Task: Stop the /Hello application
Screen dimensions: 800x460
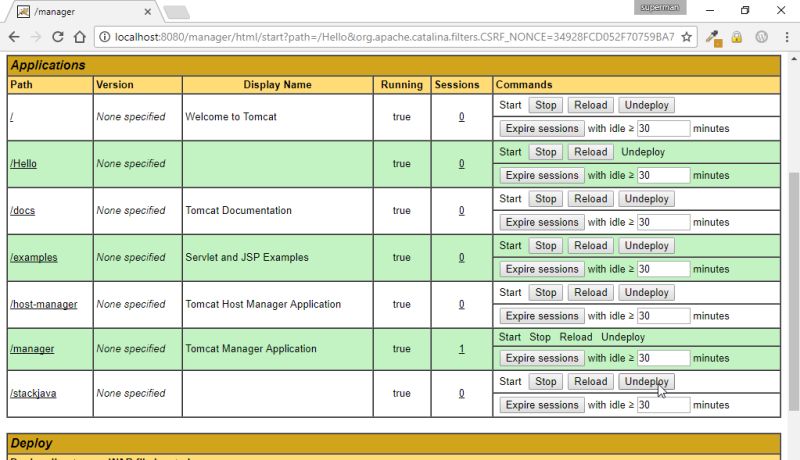Action: click(545, 152)
